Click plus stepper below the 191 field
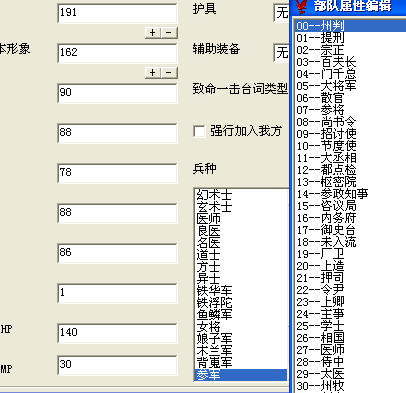Screen dimensions: 406x393 [153, 33]
